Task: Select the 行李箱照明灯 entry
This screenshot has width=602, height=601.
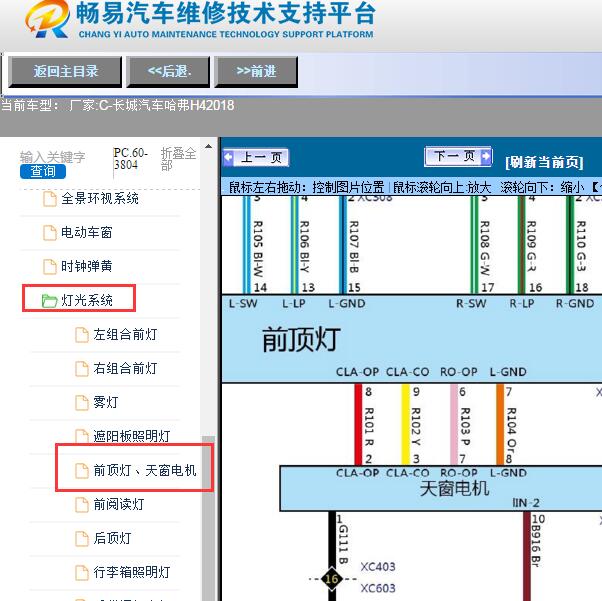Action: 132,572
